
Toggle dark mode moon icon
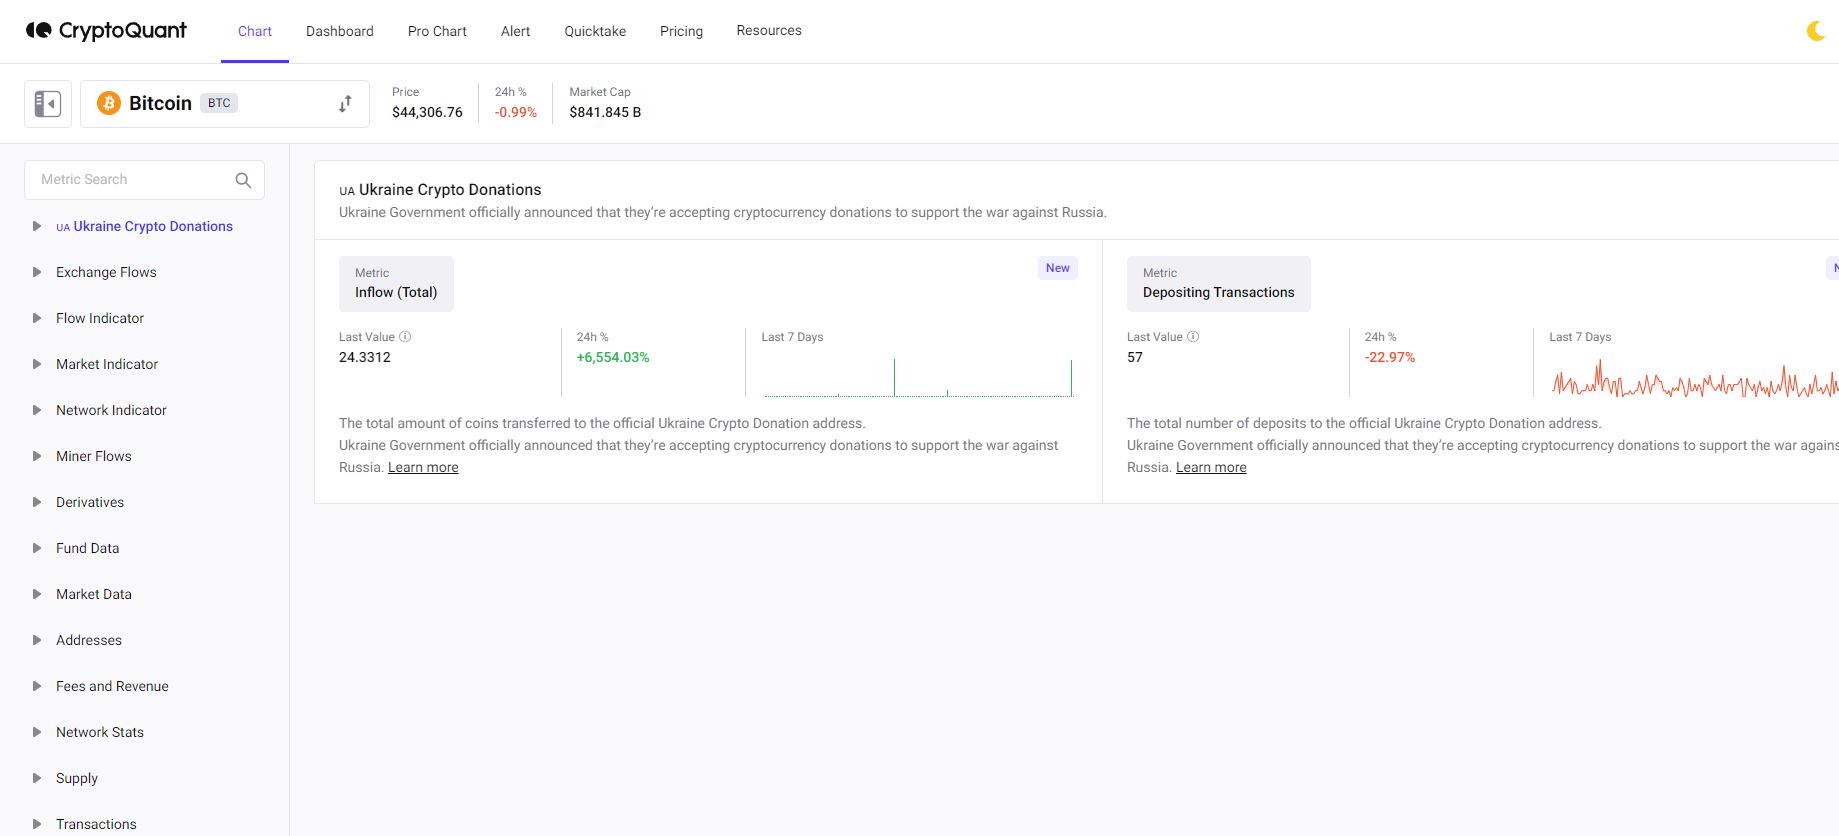point(1815,31)
